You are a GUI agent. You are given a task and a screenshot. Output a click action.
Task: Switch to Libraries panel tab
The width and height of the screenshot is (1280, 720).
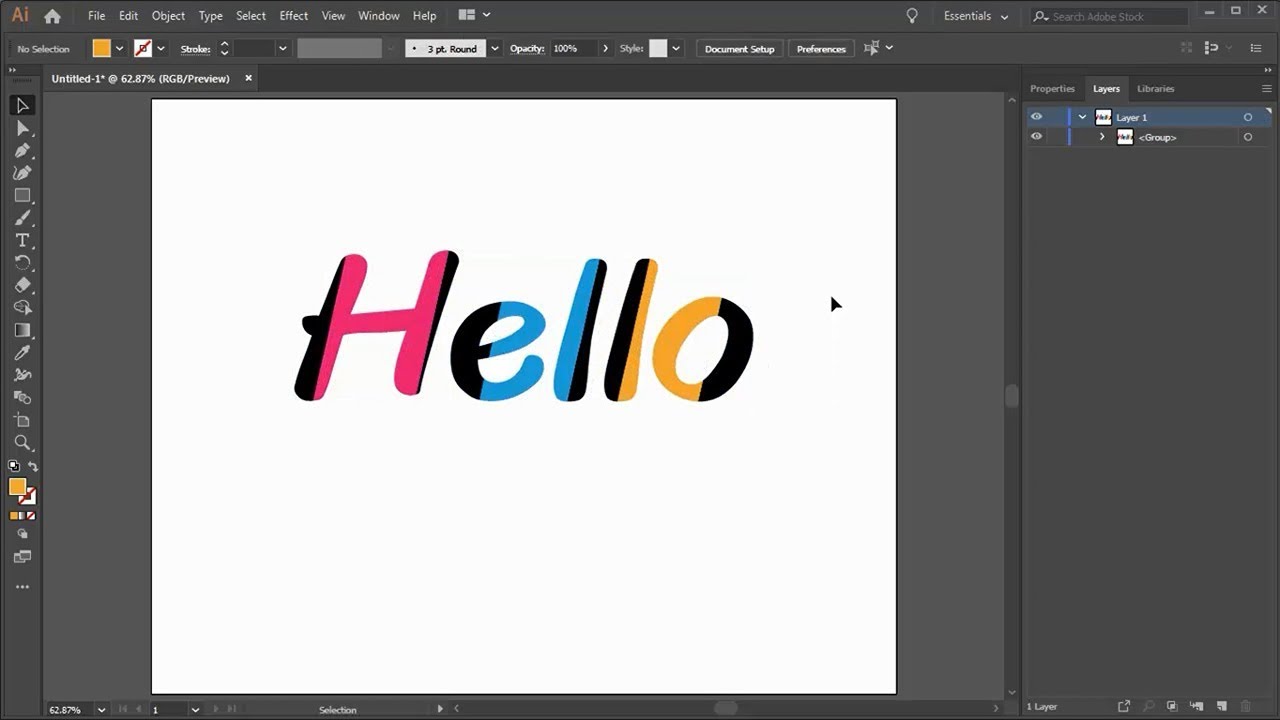click(x=1156, y=89)
